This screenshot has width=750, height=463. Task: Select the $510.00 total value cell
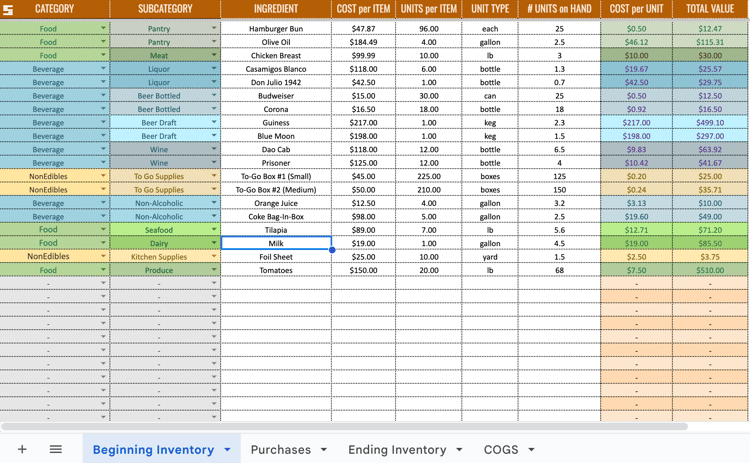click(x=710, y=270)
